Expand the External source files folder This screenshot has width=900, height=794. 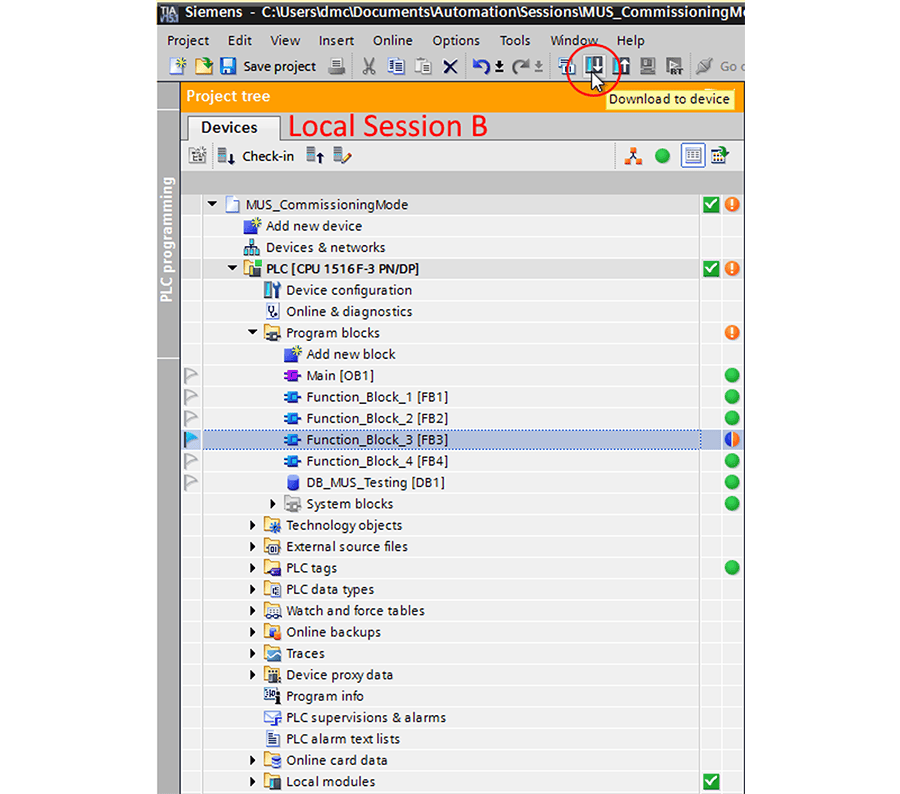(x=253, y=547)
